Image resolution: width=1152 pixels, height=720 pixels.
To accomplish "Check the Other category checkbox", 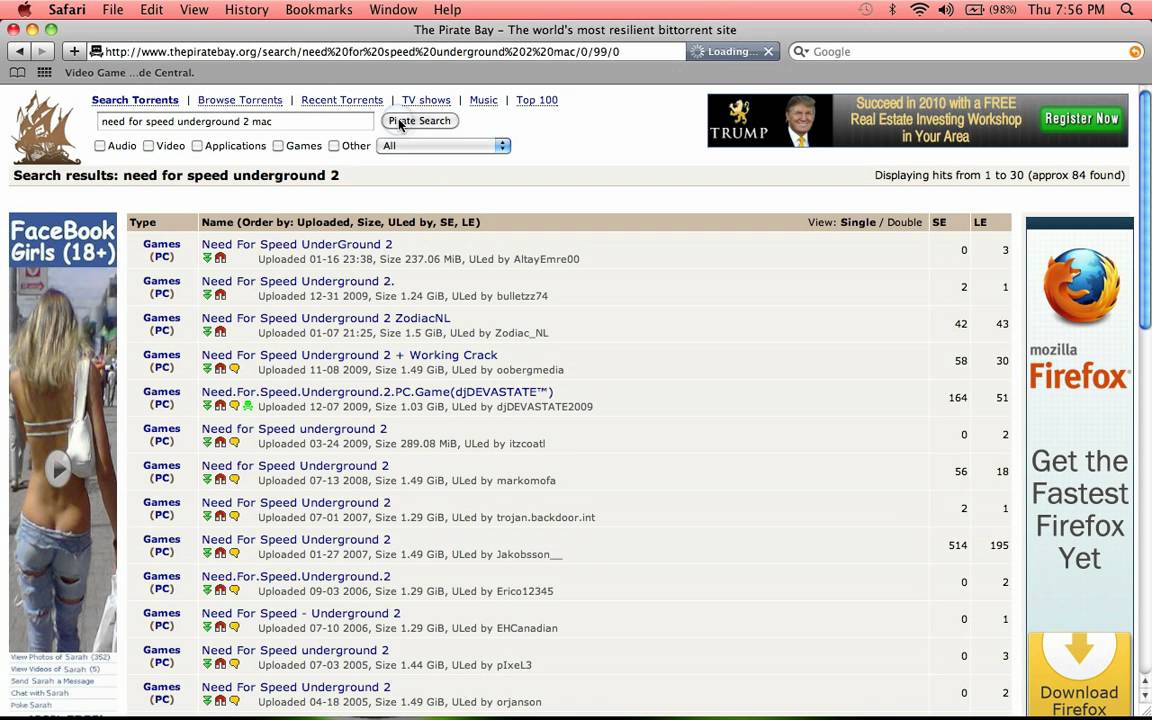I will [334, 145].
